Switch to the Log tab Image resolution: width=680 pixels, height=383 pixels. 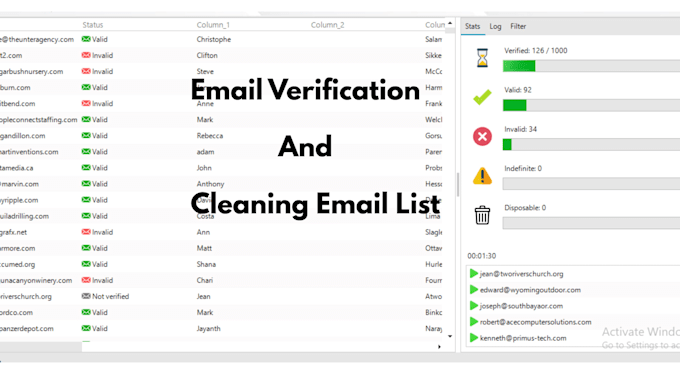click(495, 26)
